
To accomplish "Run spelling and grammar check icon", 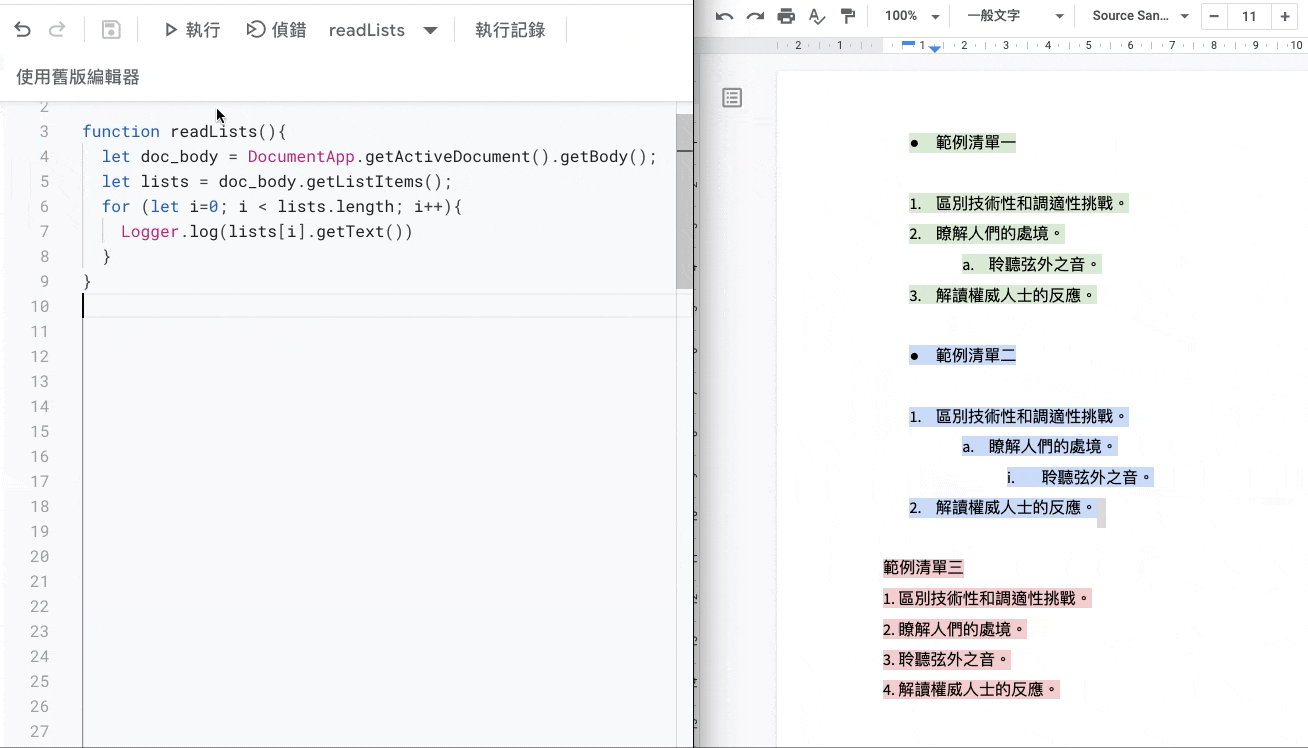I will coord(817,16).
